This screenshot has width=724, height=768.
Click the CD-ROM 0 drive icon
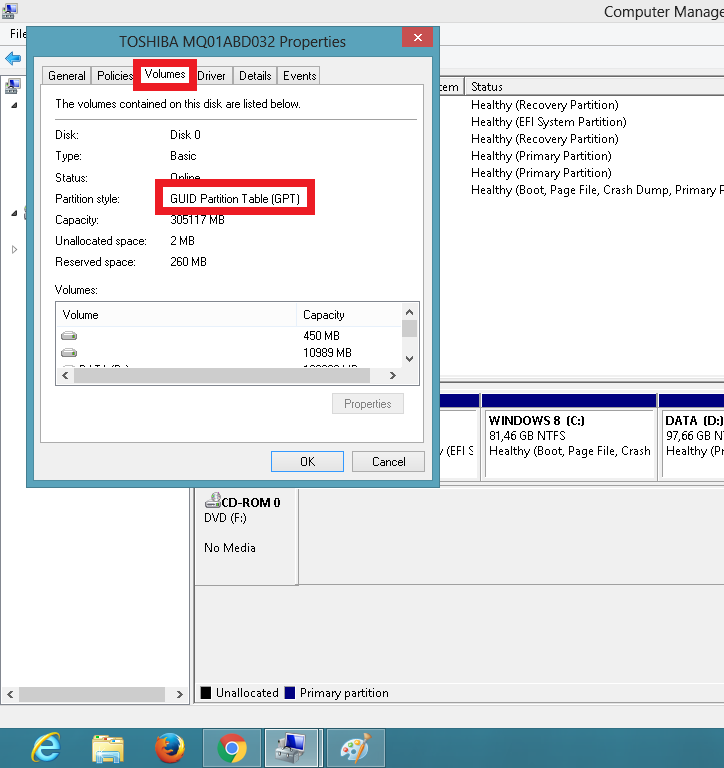click(213, 500)
